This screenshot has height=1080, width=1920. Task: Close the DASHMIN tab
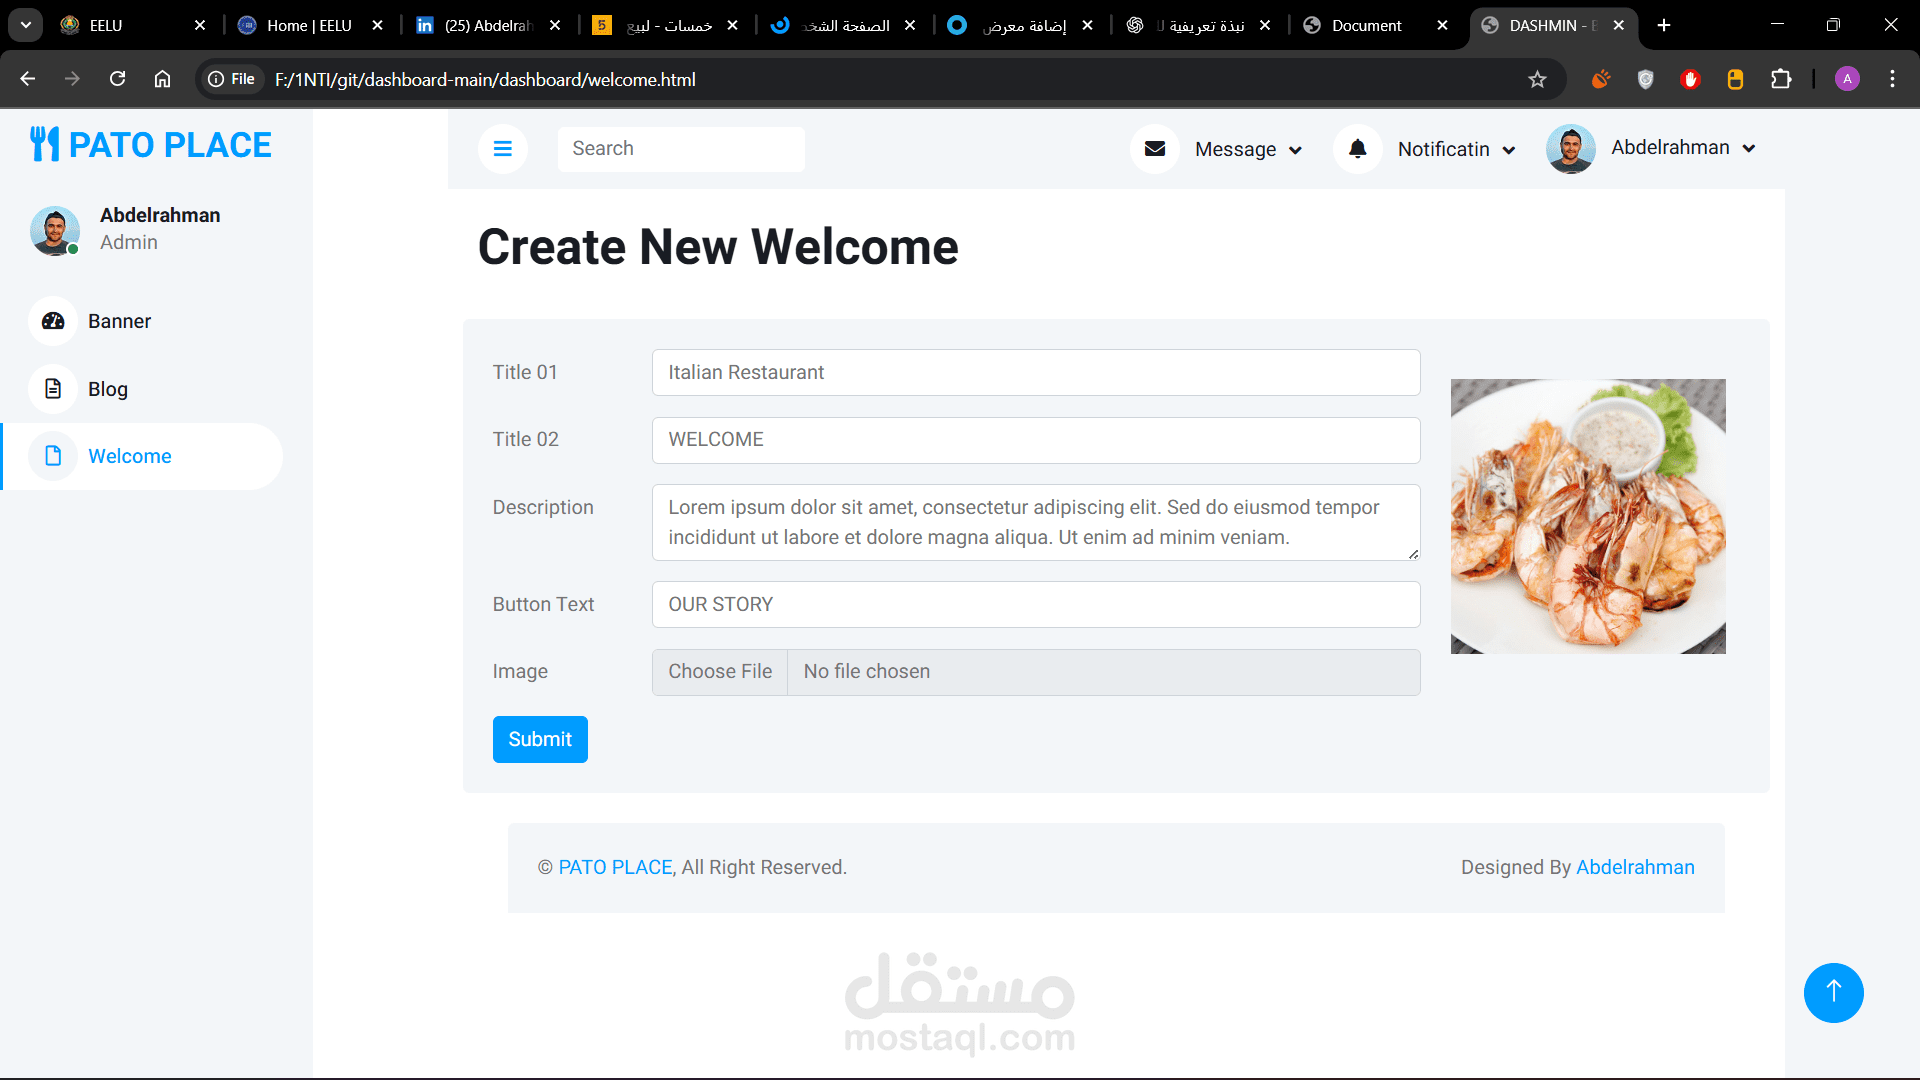(x=1618, y=25)
